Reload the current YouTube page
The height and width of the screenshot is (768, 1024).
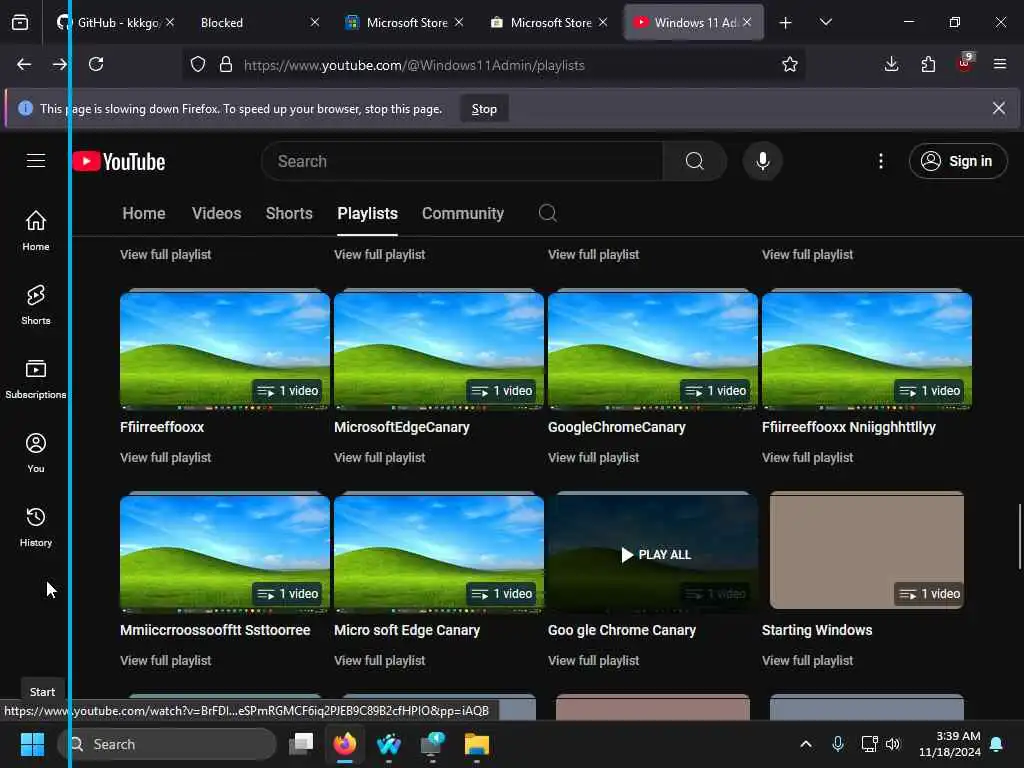click(x=96, y=64)
